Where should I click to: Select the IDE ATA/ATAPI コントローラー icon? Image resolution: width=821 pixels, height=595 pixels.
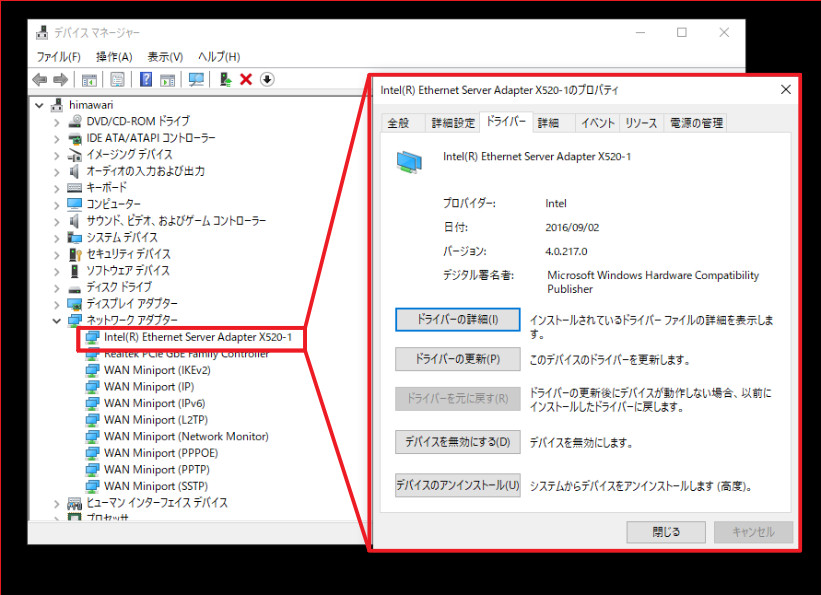point(75,138)
